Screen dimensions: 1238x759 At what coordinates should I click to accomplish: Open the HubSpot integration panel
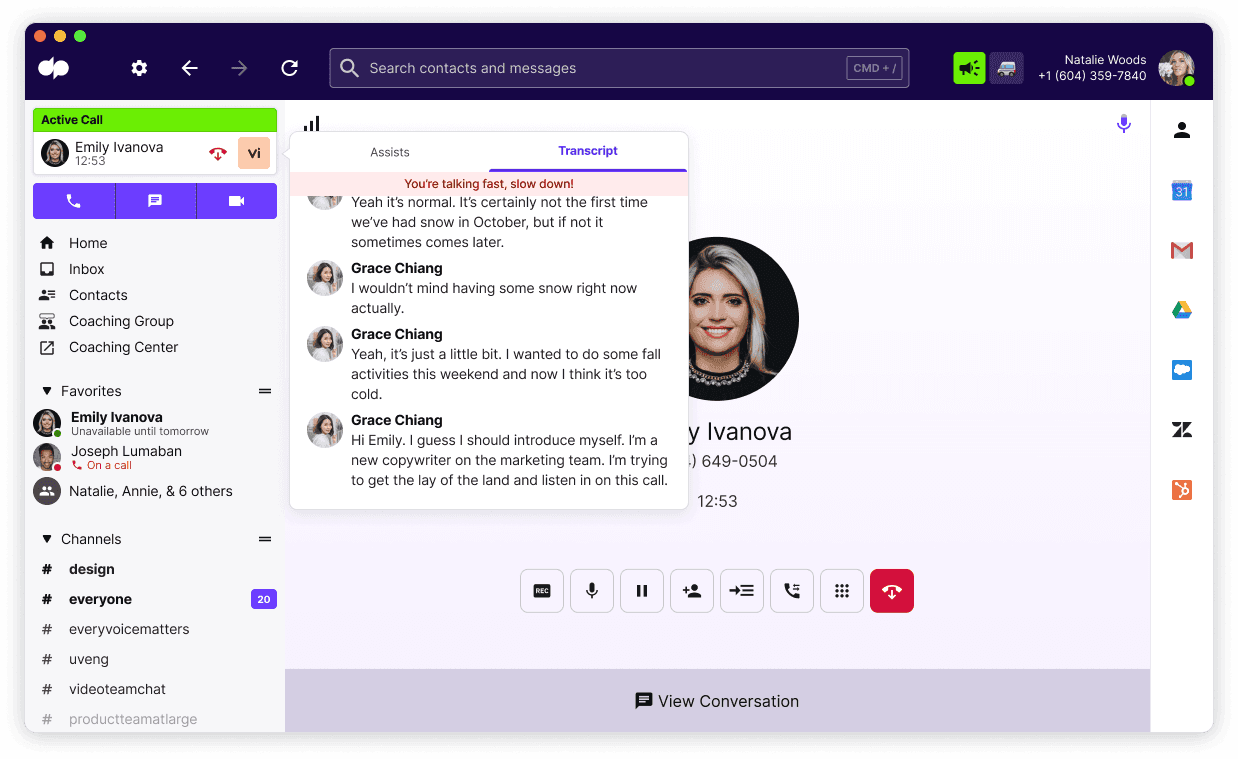tap(1181, 490)
